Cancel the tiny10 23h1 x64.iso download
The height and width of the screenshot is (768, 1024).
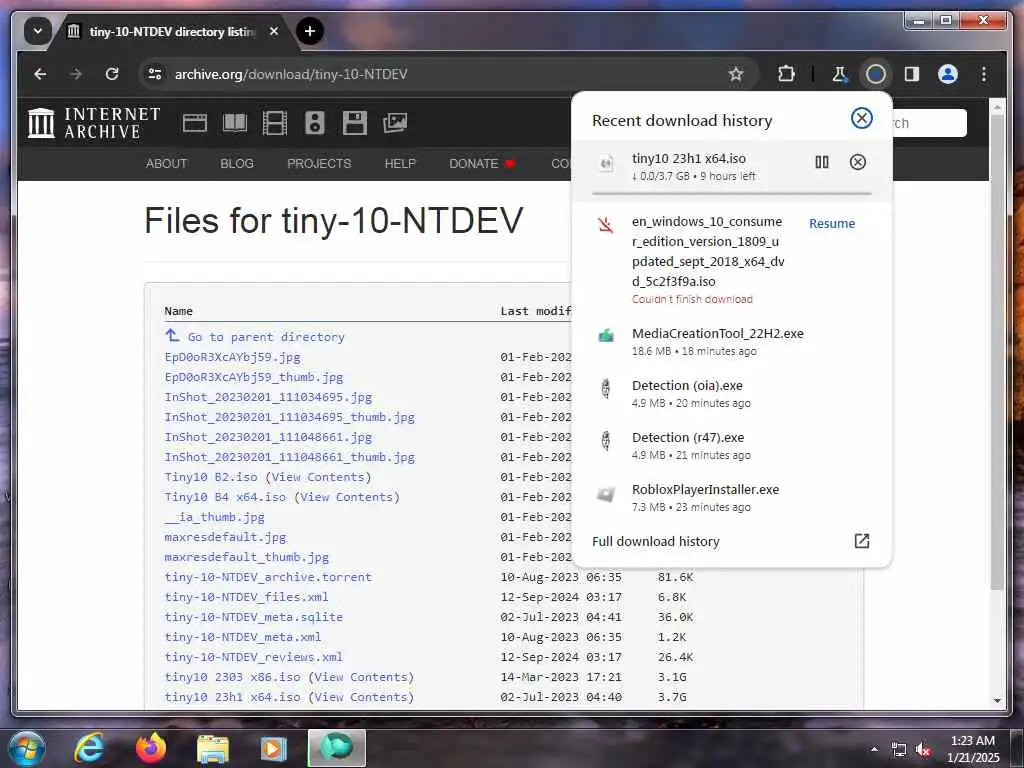tap(857, 162)
